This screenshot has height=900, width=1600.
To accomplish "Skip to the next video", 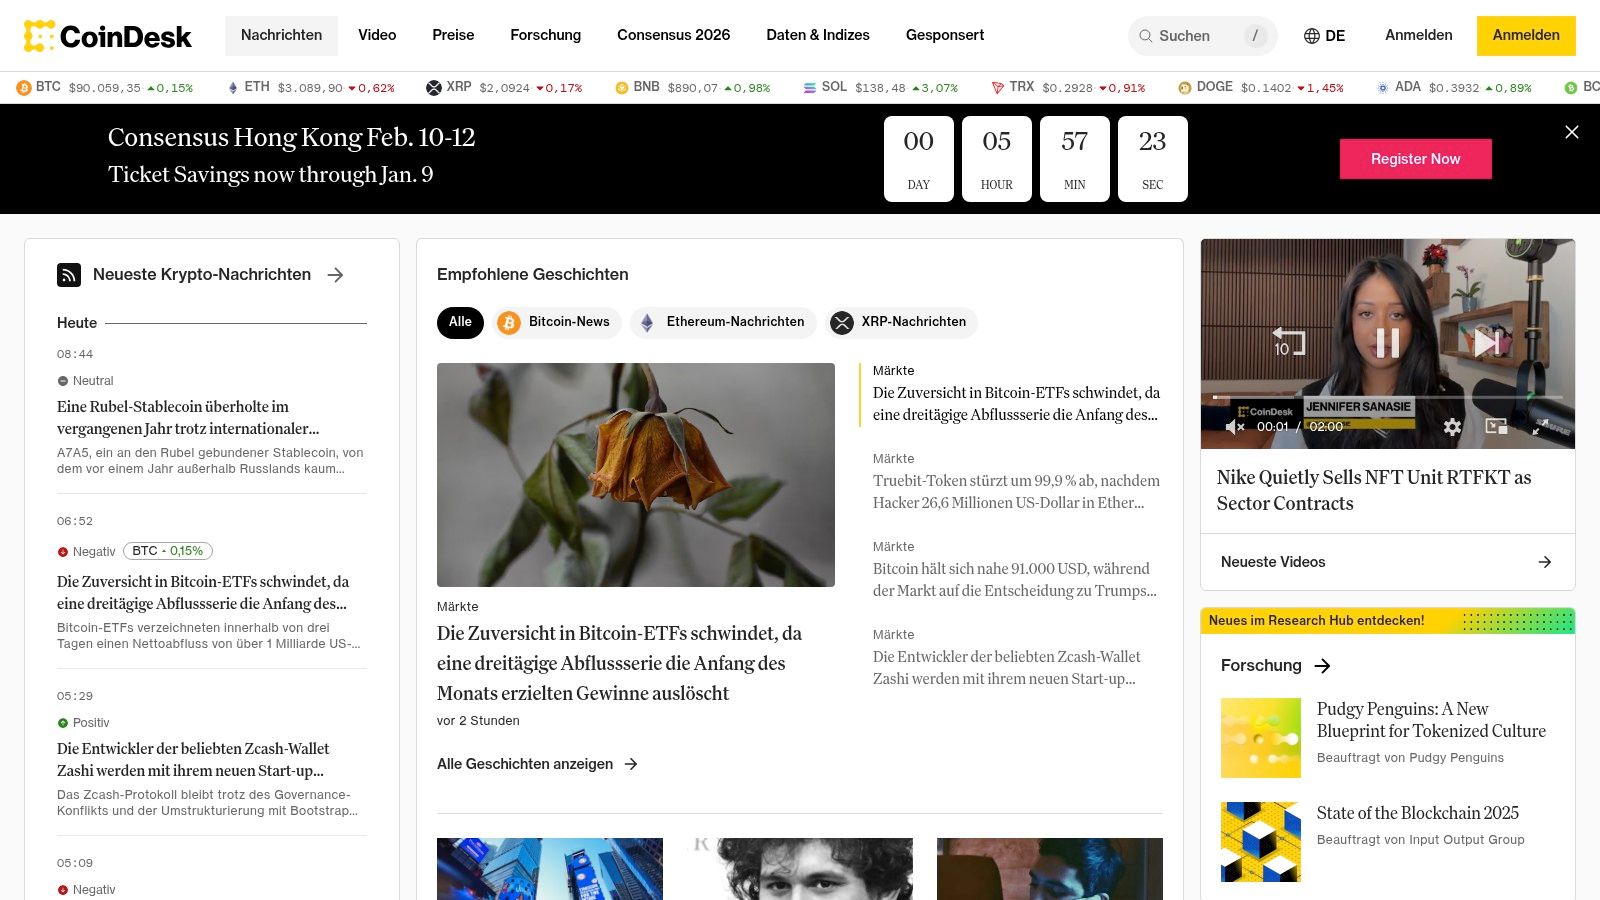I will tap(1489, 343).
